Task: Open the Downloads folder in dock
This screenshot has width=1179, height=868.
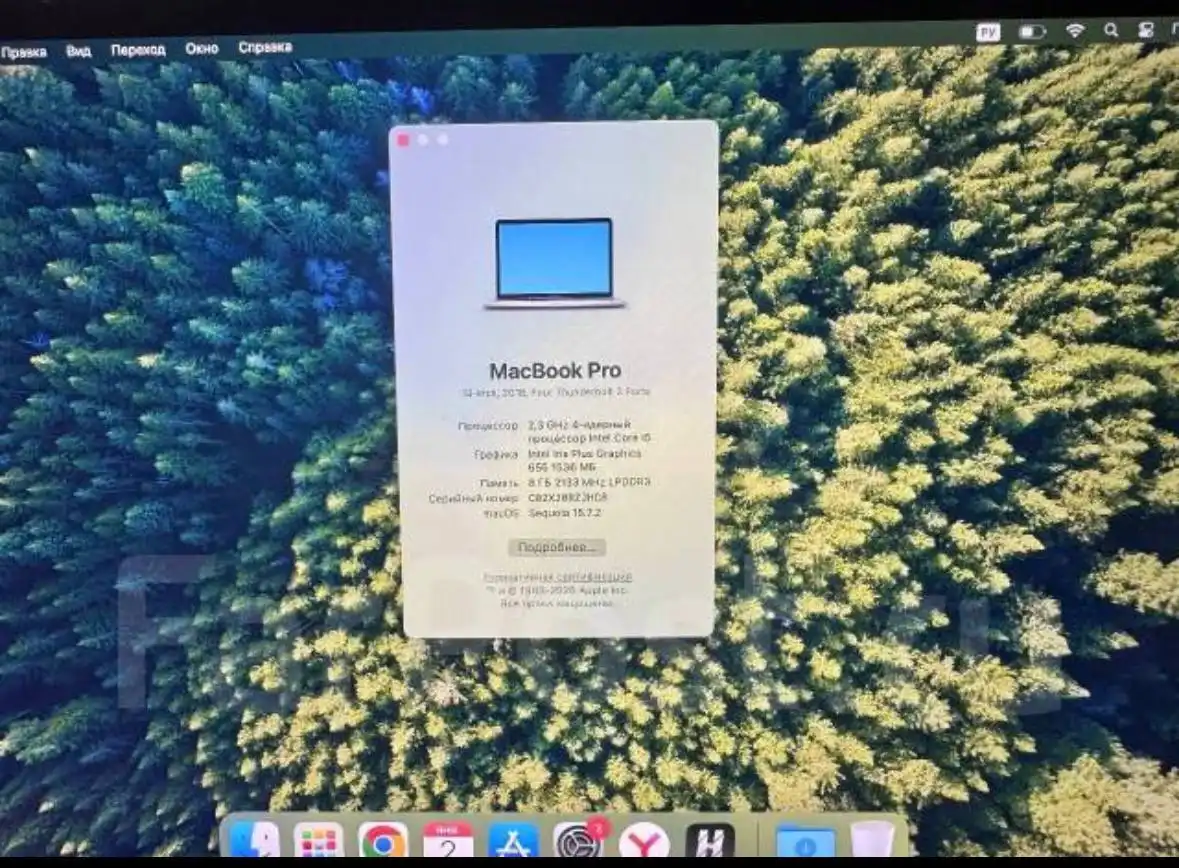Action: point(805,840)
